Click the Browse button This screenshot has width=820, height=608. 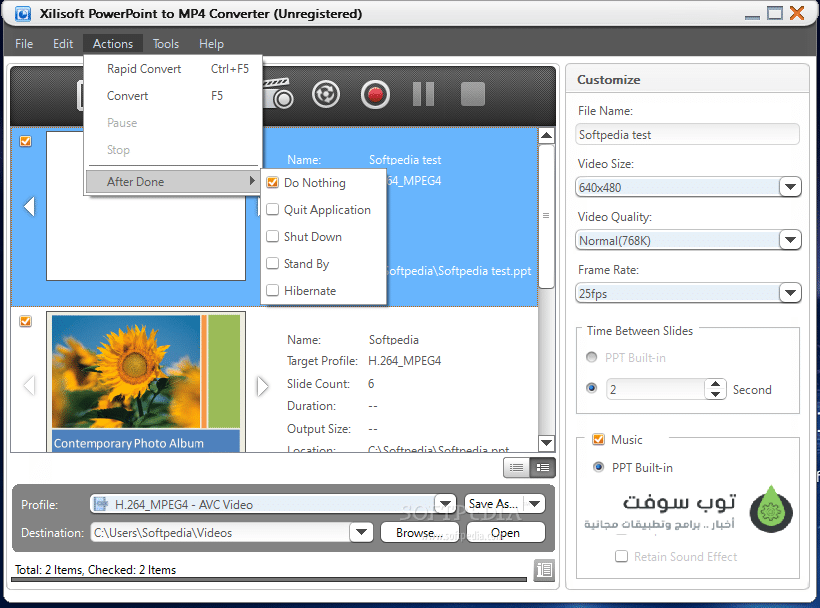click(419, 533)
